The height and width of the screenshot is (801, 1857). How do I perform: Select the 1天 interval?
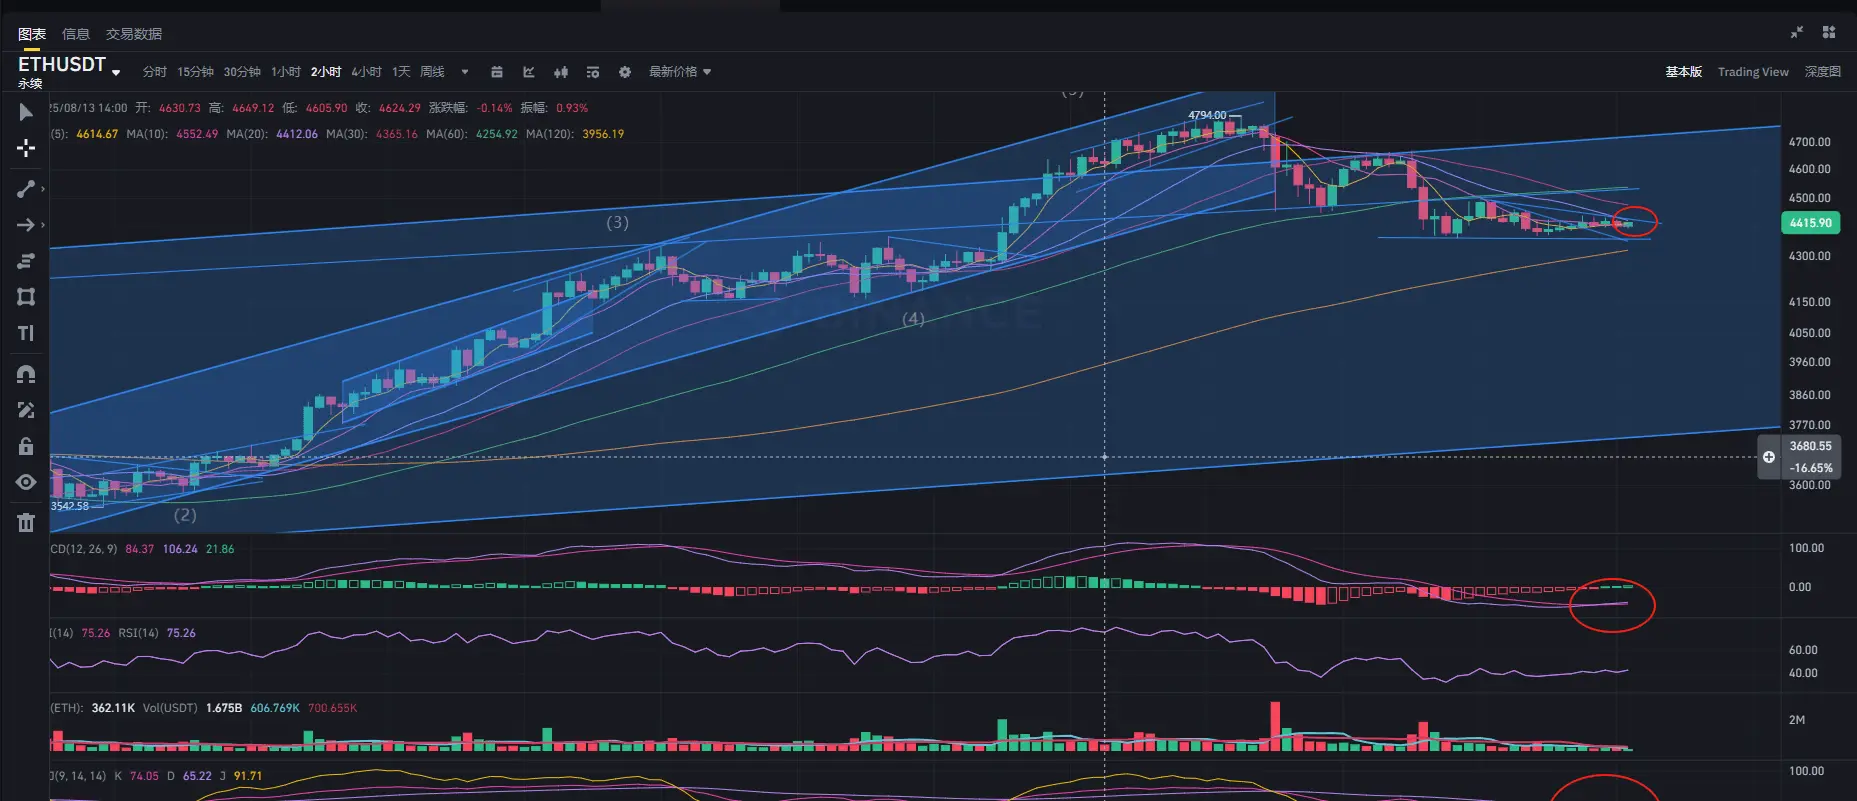coord(401,72)
